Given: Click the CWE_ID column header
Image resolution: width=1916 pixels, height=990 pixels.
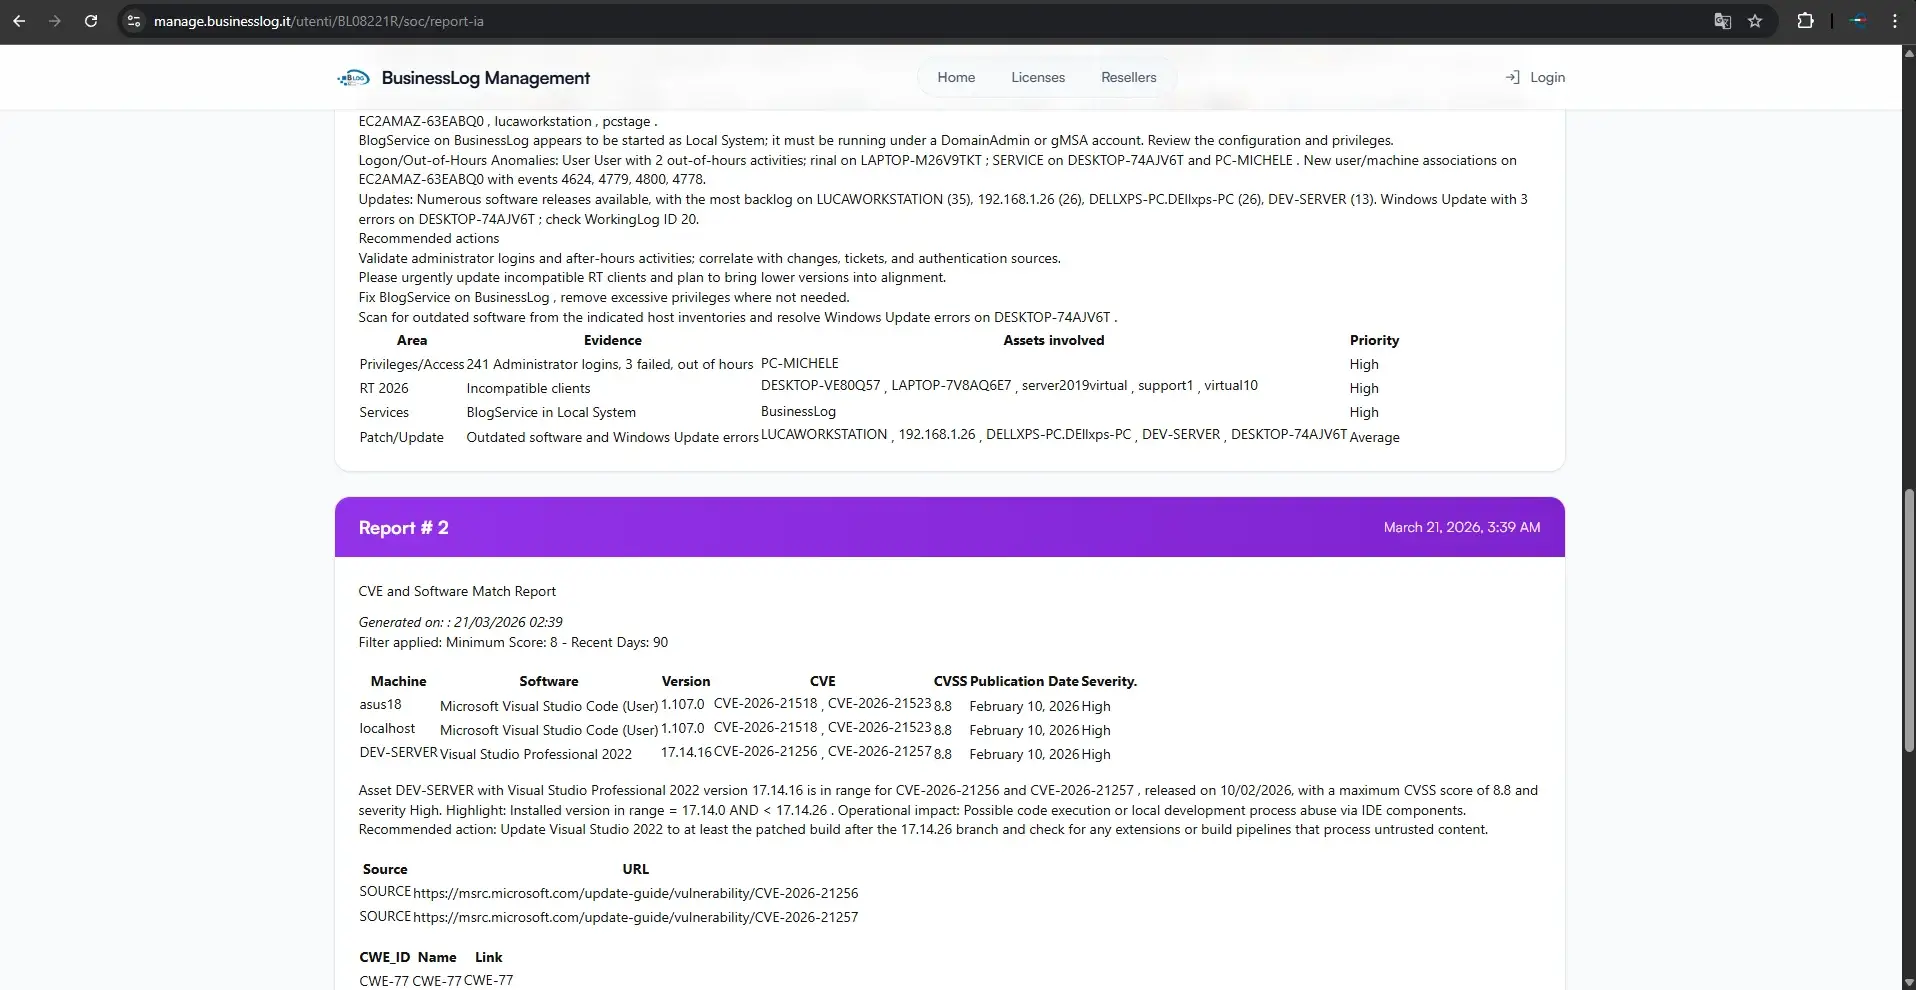Looking at the screenshot, I should coord(385,957).
